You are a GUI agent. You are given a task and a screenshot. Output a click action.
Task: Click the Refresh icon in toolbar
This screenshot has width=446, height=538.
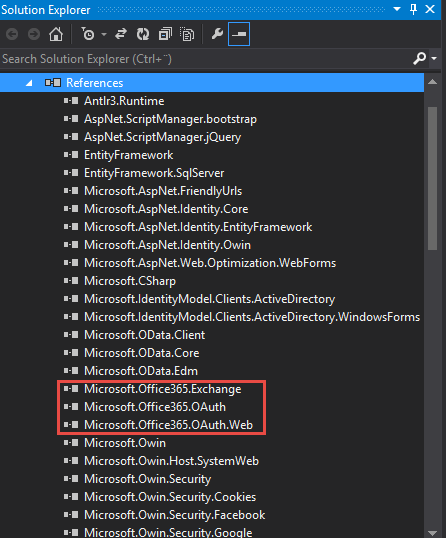(x=143, y=34)
